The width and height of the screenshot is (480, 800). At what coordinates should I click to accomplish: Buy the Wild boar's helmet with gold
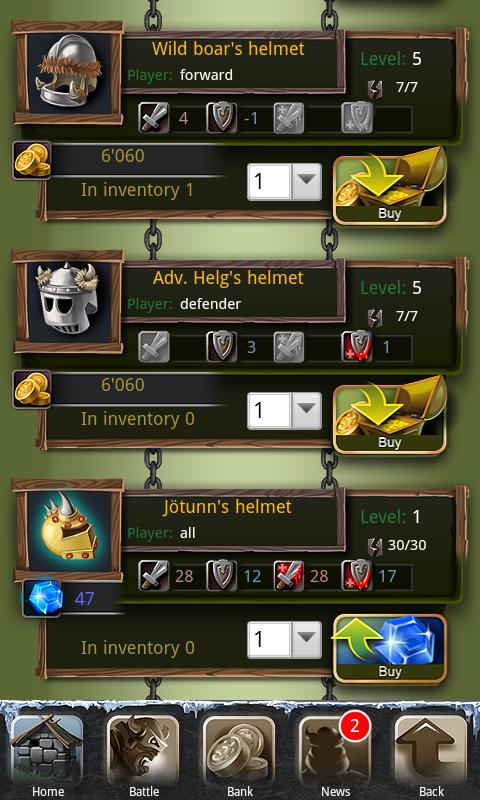tap(390, 186)
